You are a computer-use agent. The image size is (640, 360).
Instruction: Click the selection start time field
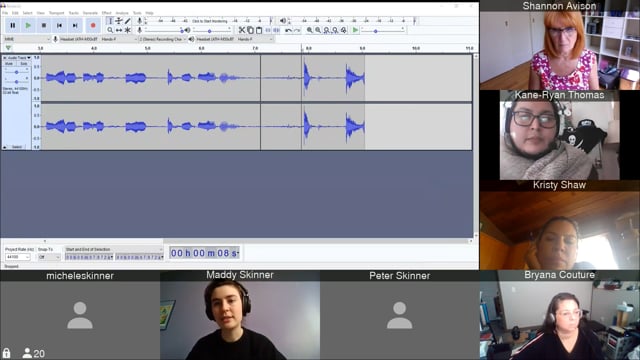tap(89, 257)
